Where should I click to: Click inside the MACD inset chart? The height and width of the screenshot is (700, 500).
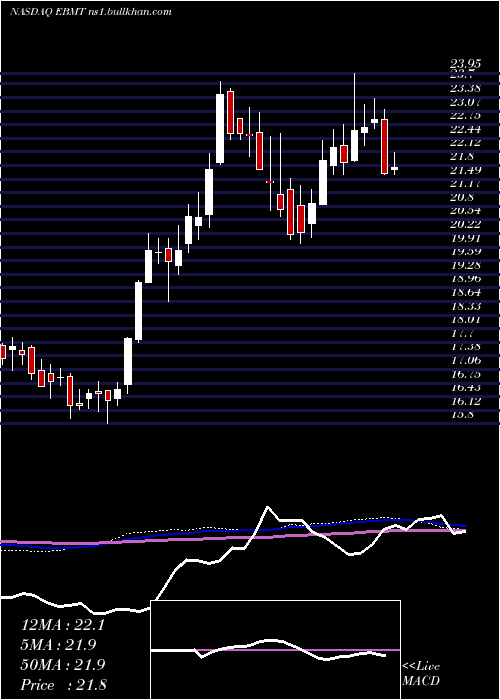click(276, 650)
